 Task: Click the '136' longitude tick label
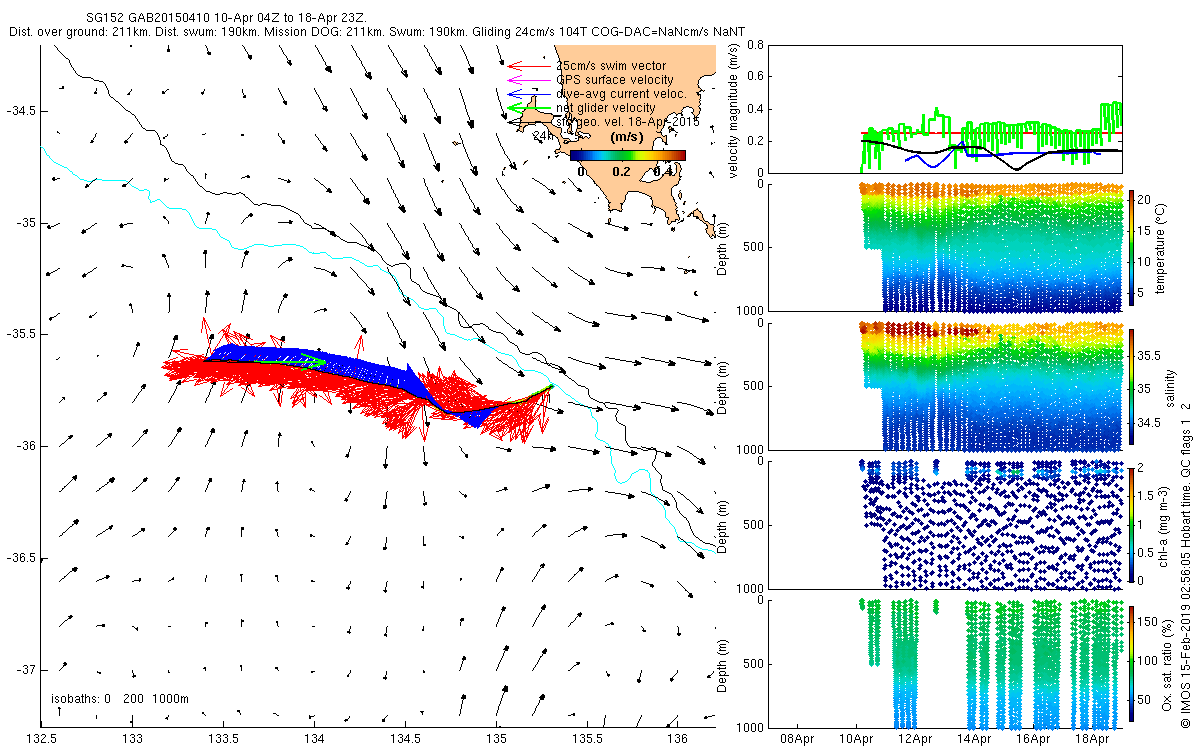(x=678, y=739)
